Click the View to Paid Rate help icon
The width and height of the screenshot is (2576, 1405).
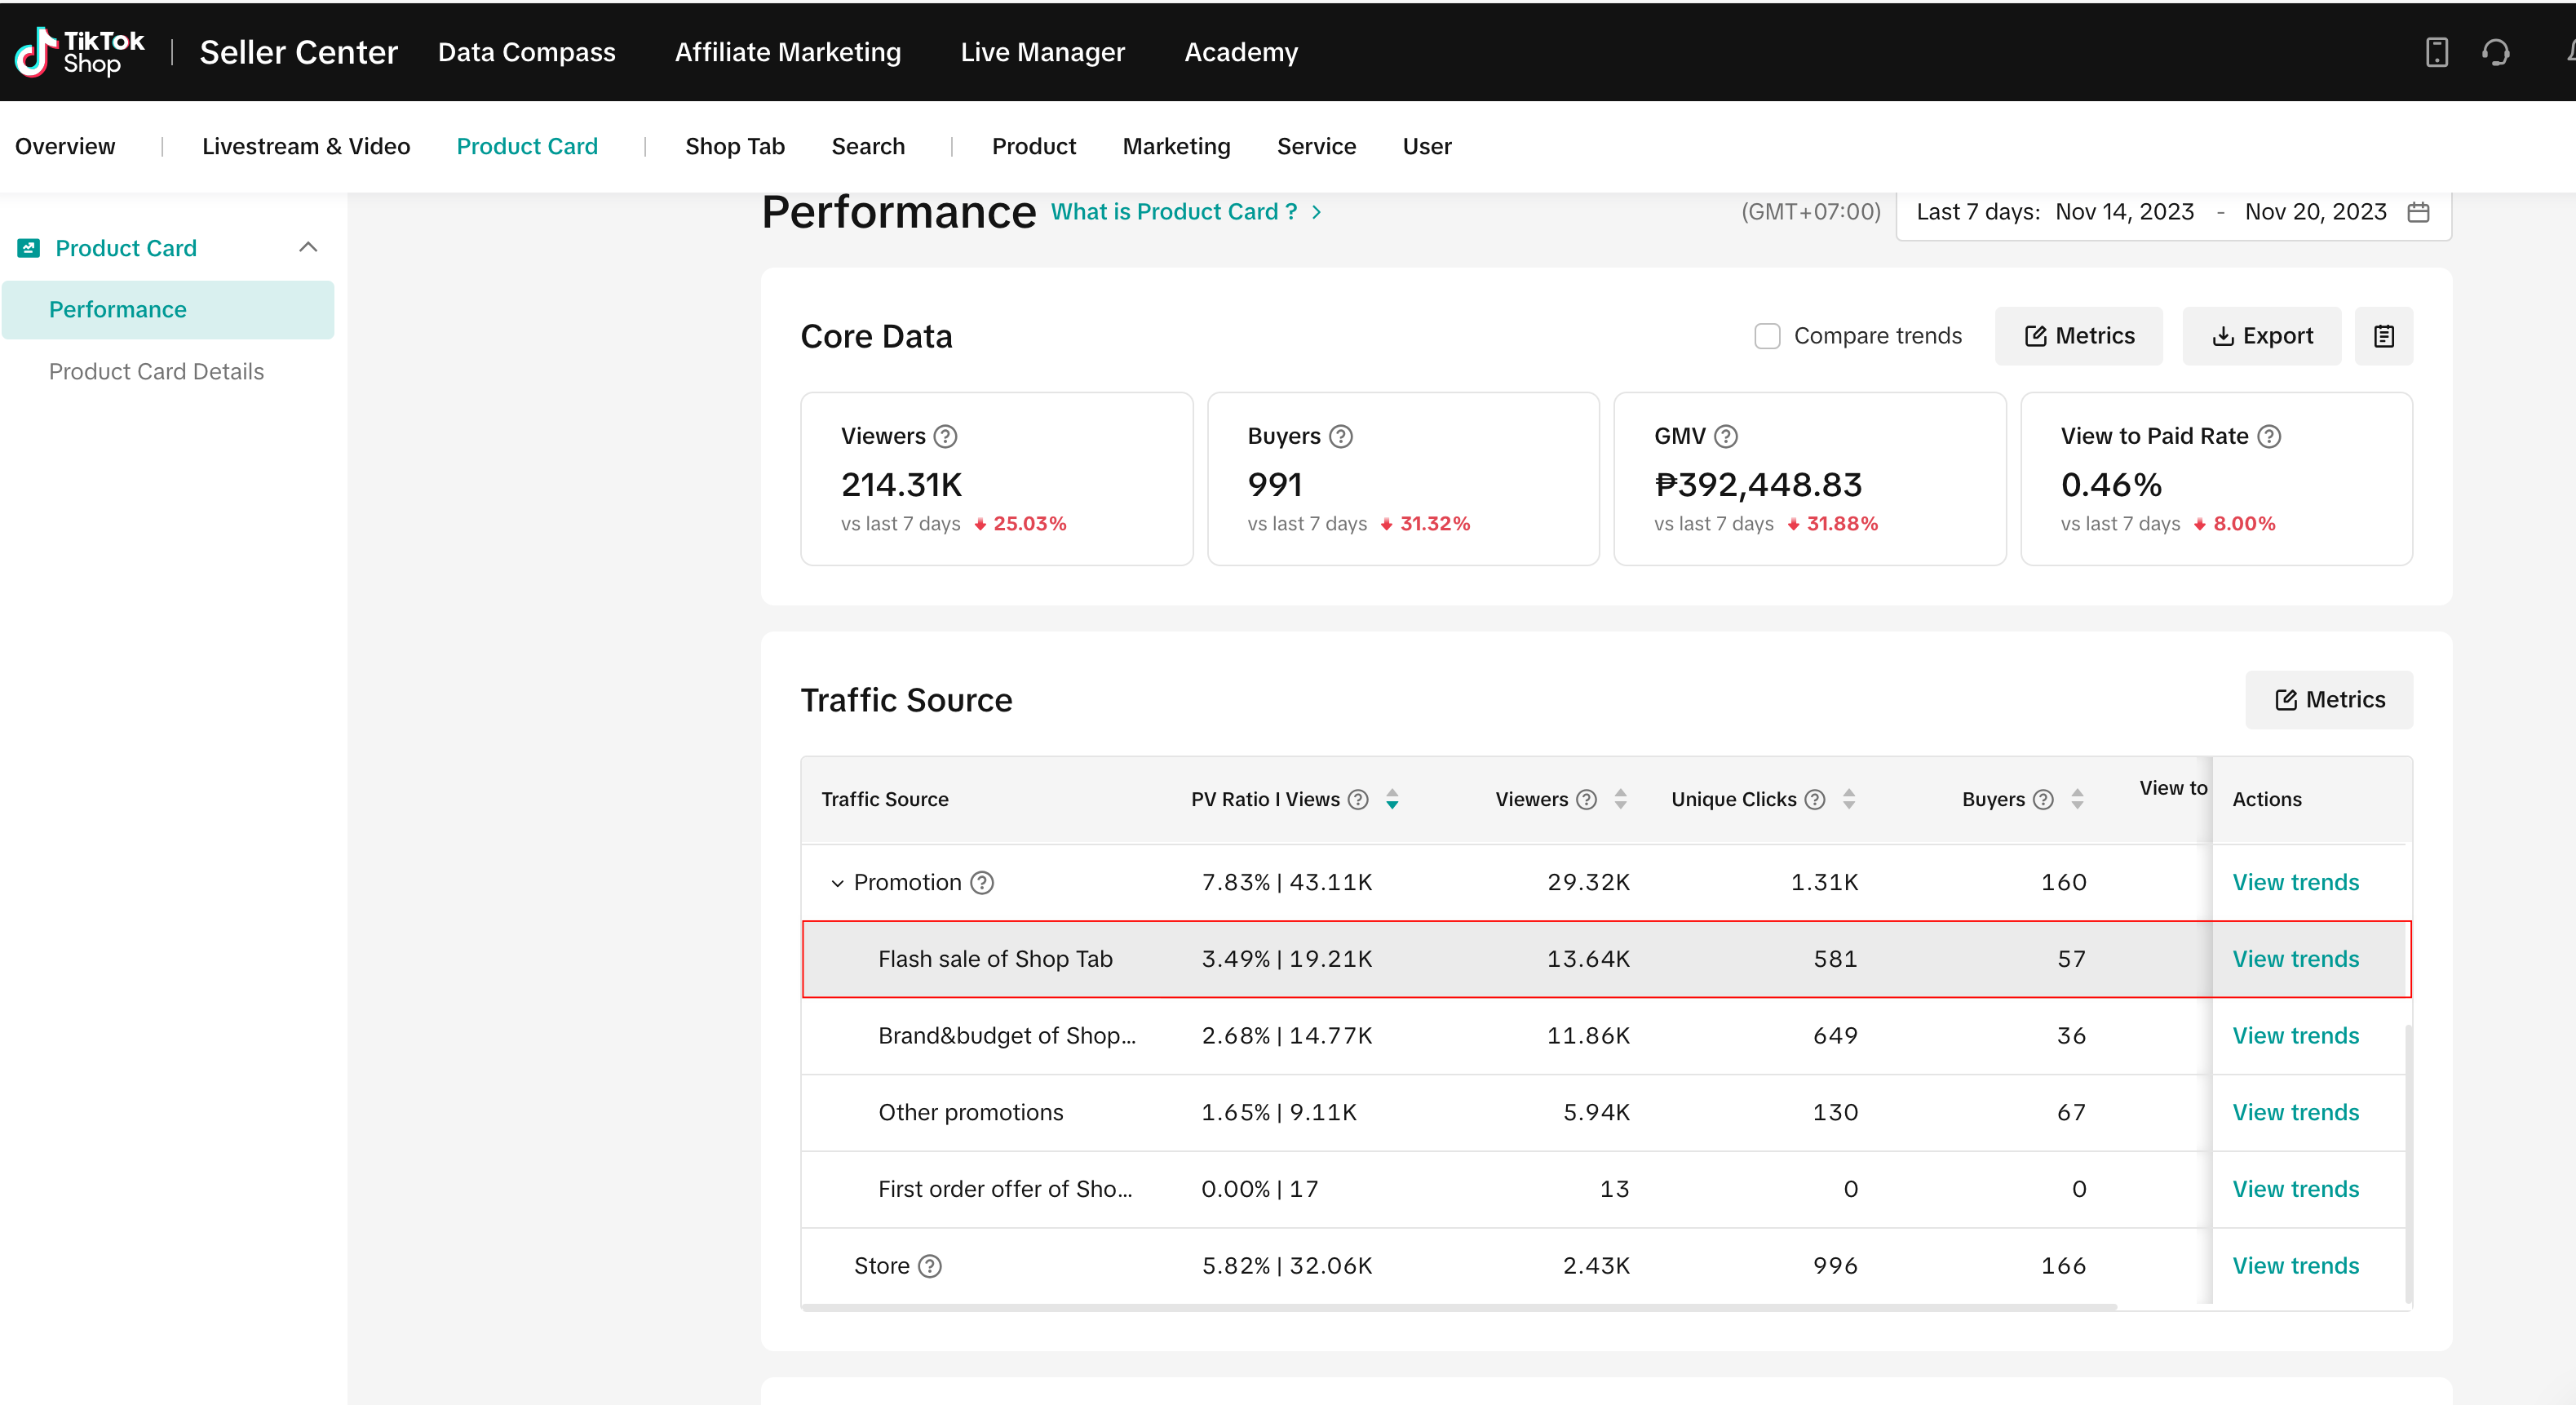point(2270,436)
